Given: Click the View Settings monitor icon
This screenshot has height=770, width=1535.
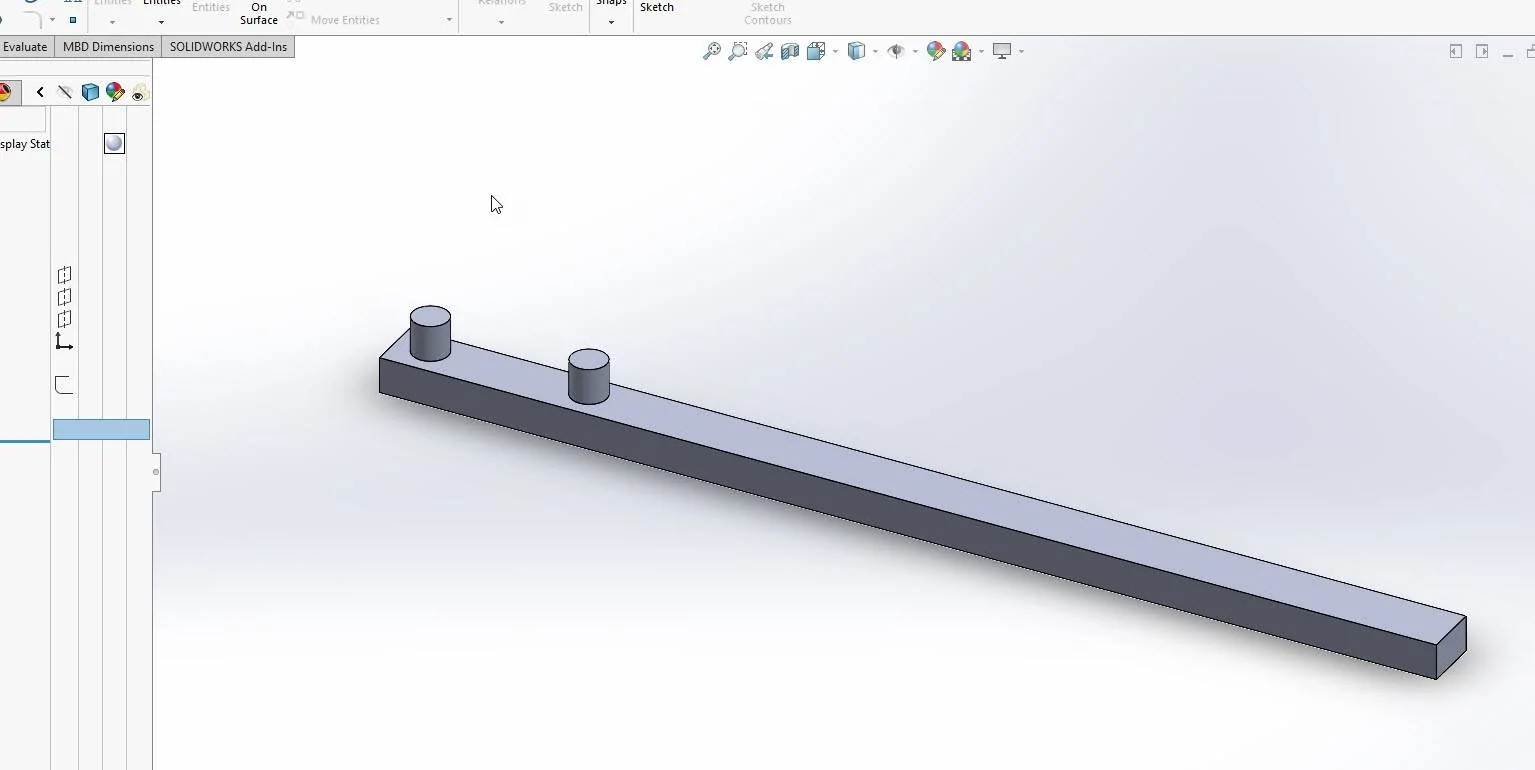Looking at the screenshot, I should coord(1002,51).
